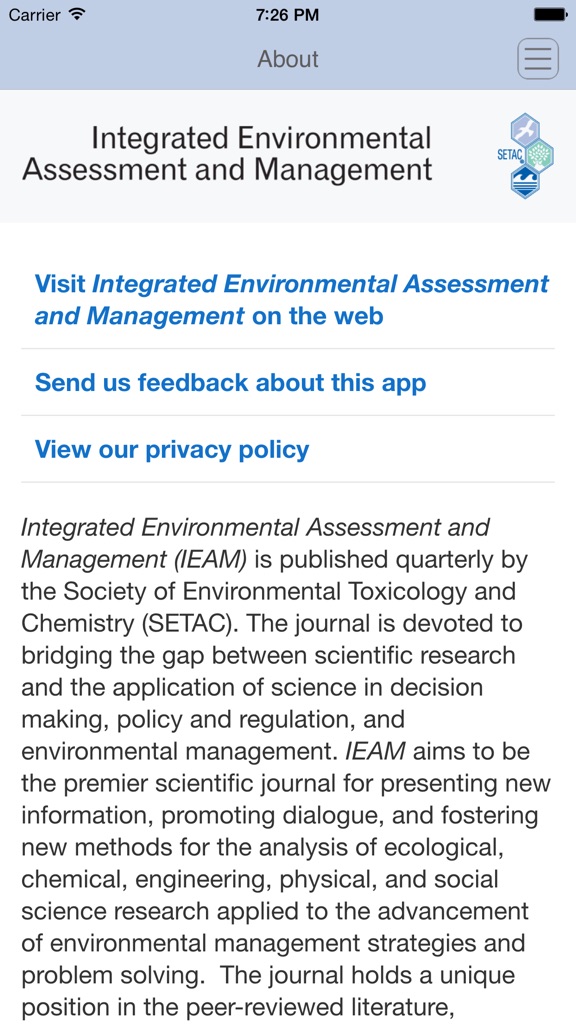The image size is (576, 1024).
Task: Click the bird hexagon in the SETAC logo
Action: click(x=525, y=128)
